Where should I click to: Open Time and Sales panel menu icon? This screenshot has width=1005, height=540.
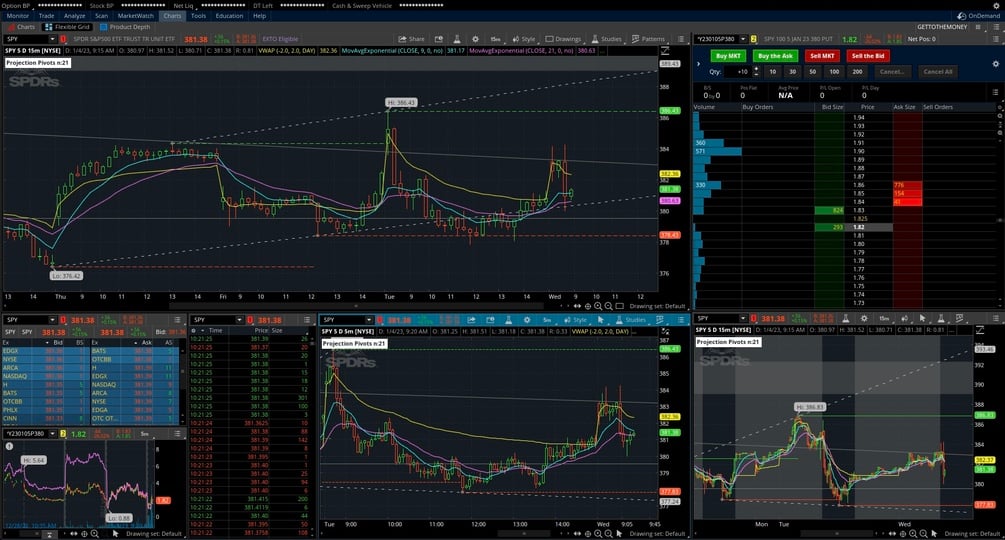[307, 320]
